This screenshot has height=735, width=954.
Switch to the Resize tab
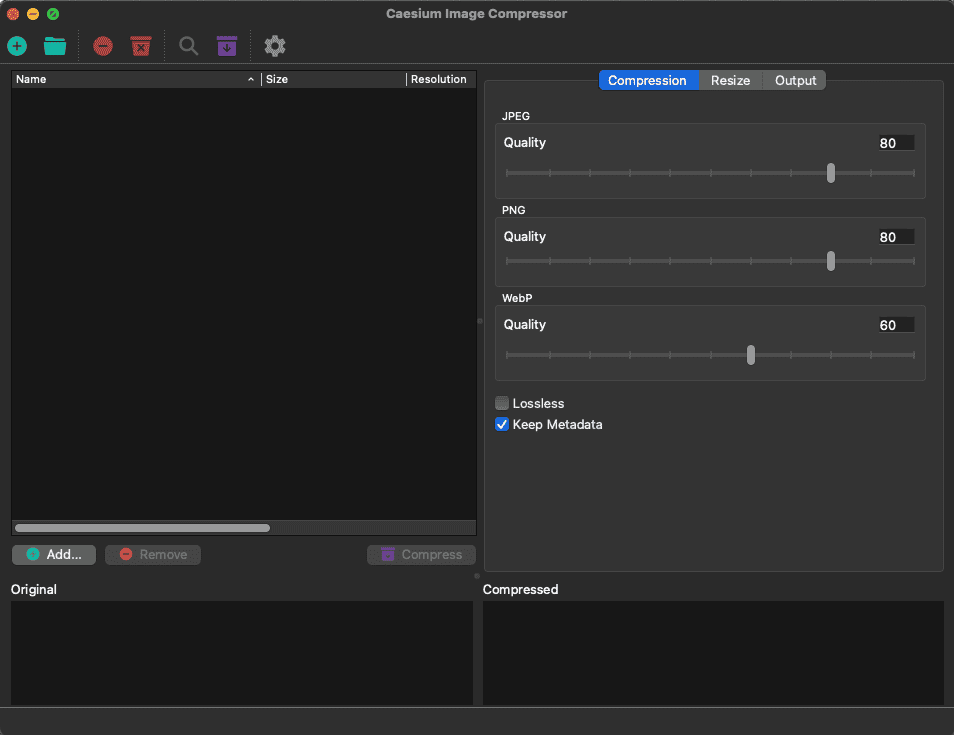(730, 80)
